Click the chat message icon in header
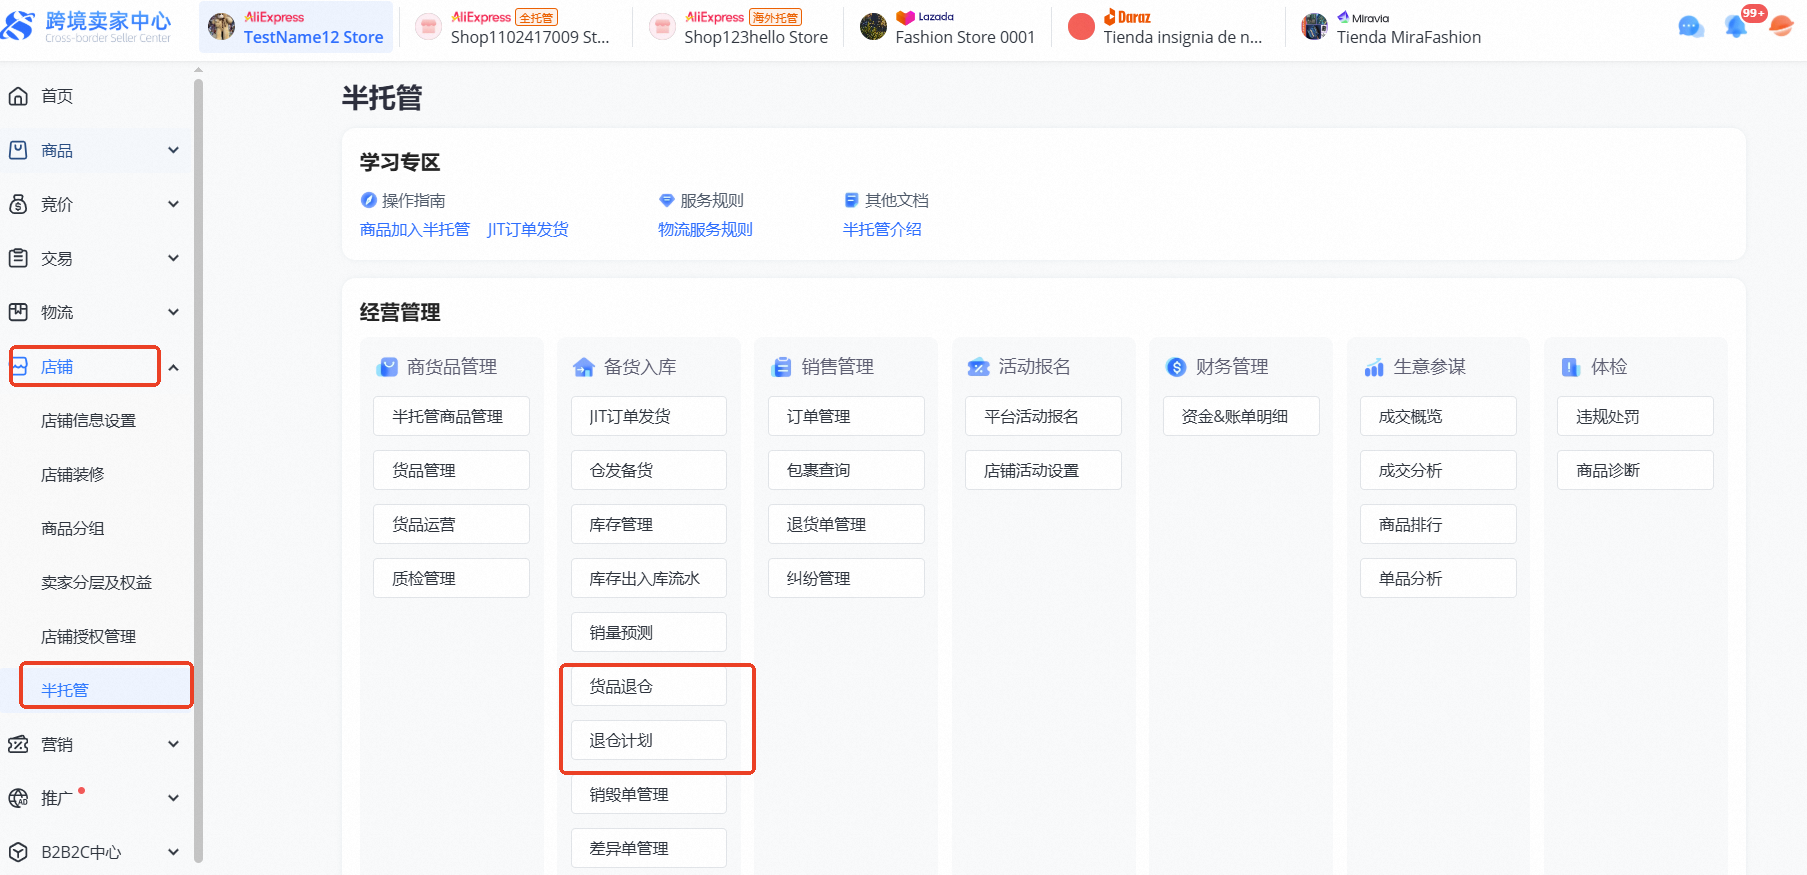1807x875 pixels. [1690, 27]
